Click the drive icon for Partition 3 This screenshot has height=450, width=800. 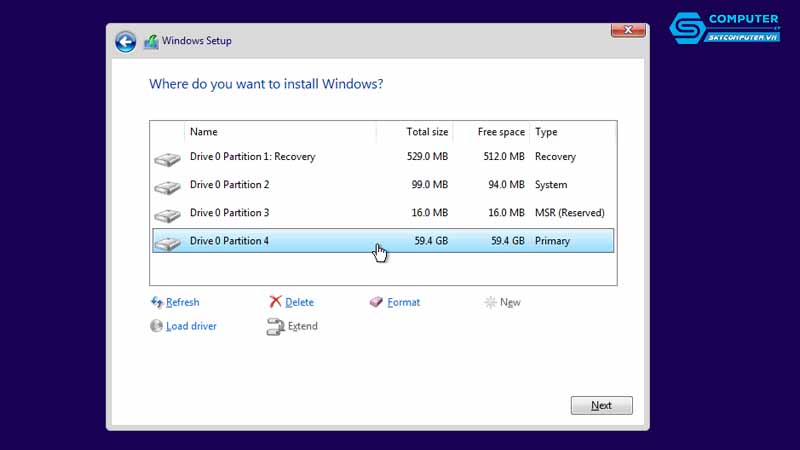167,214
